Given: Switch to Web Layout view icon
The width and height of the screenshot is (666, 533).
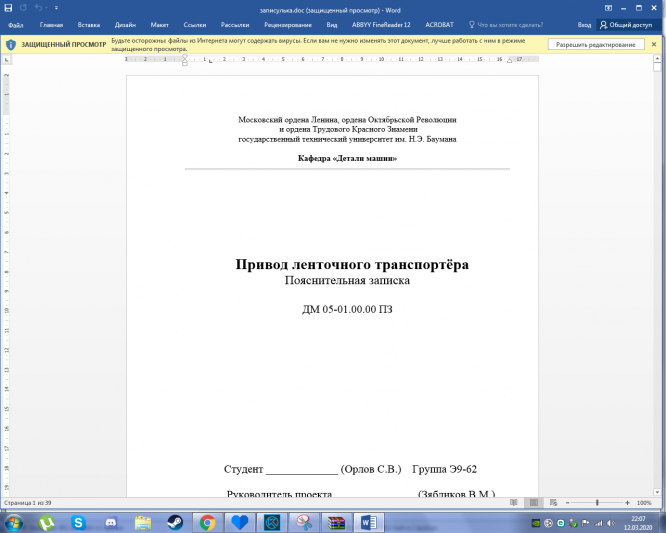Looking at the screenshot, I should 553,503.
